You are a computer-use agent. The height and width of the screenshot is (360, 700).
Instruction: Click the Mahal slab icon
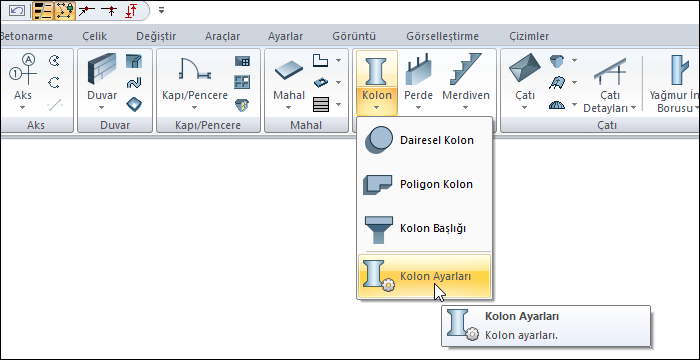[x=289, y=70]
